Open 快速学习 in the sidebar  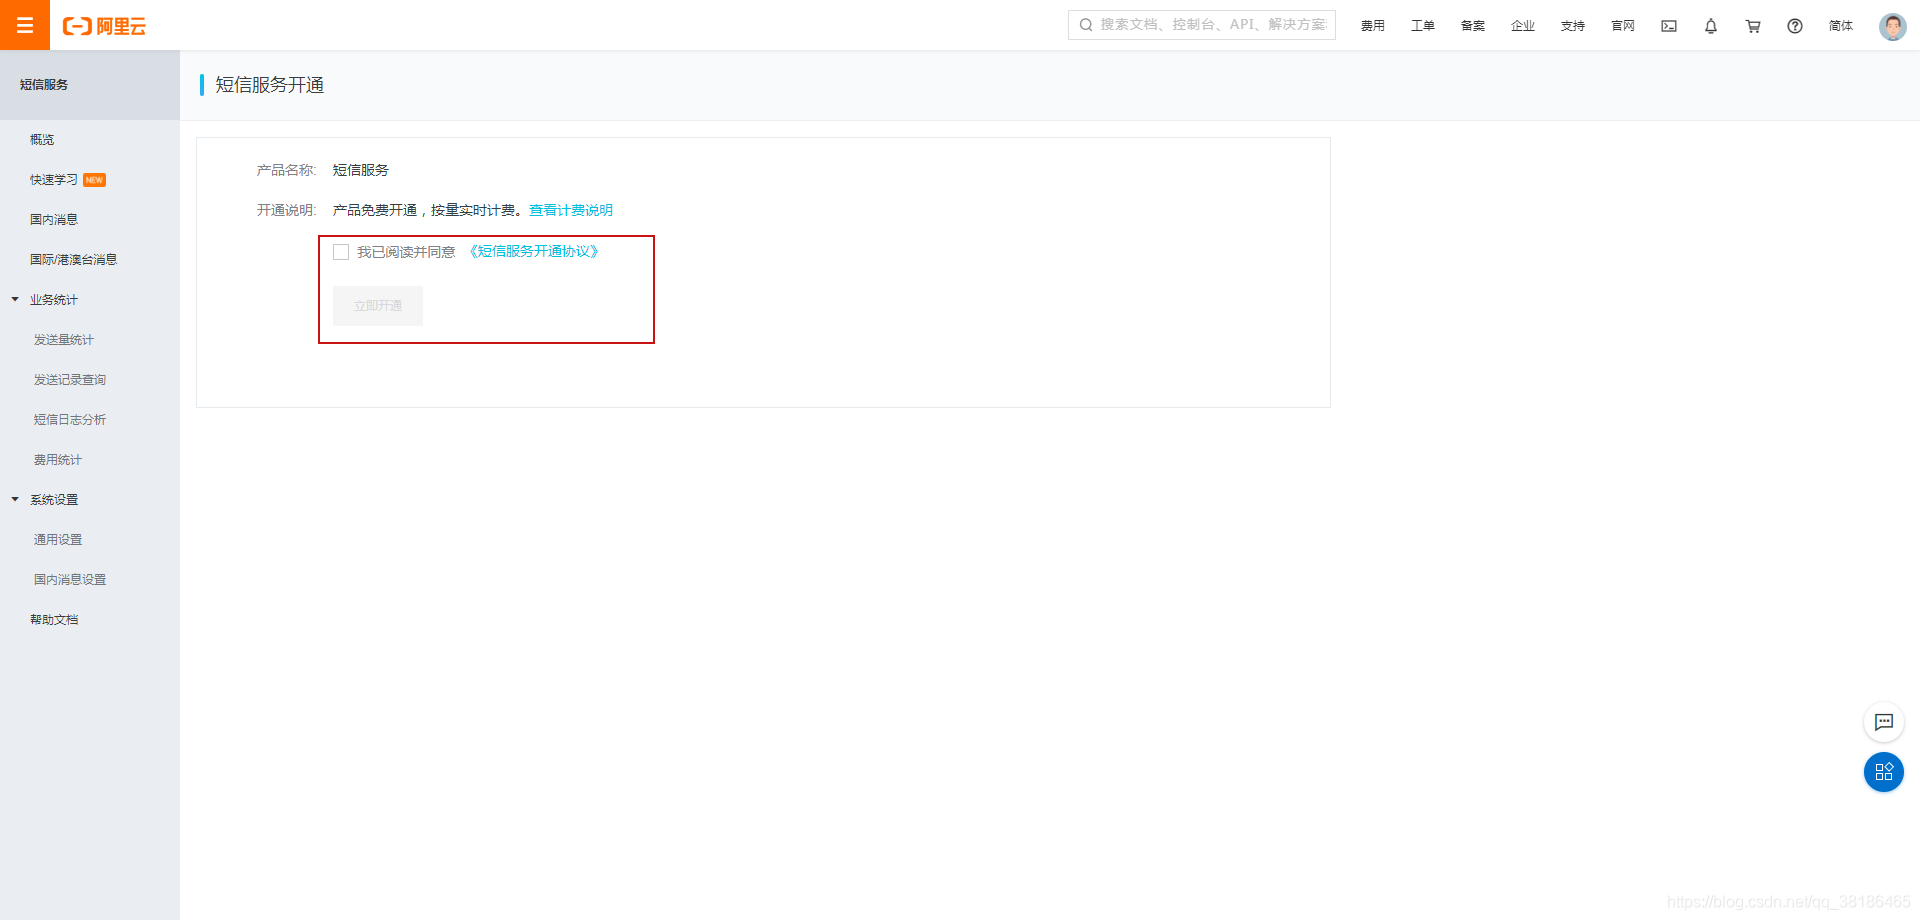[x=54, y=180]
